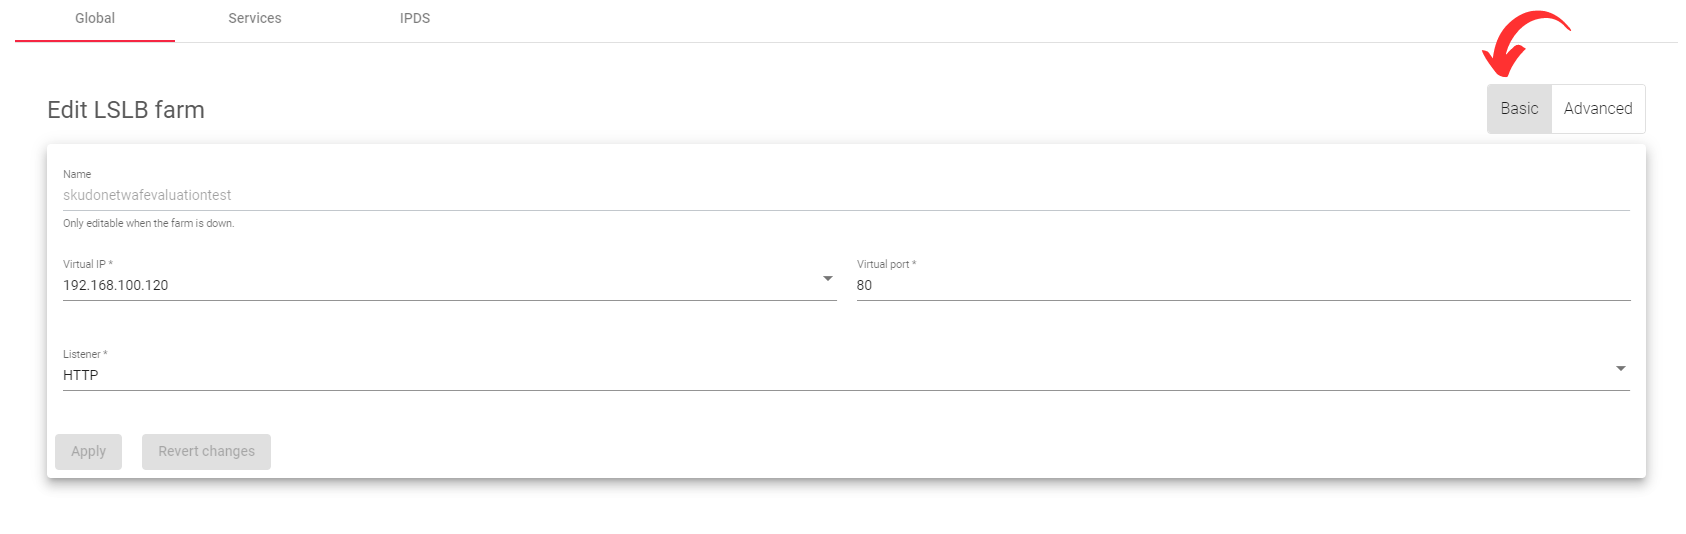
Task: Expand the Listener dropdown arrow
Action: pyautogui.click(x=1621, y=369)
